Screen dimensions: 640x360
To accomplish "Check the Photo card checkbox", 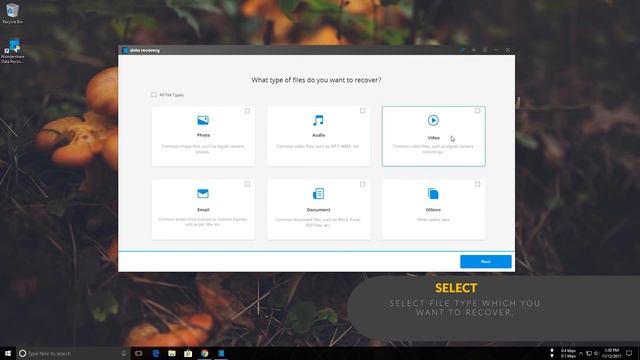I will [x=247, y=111].
